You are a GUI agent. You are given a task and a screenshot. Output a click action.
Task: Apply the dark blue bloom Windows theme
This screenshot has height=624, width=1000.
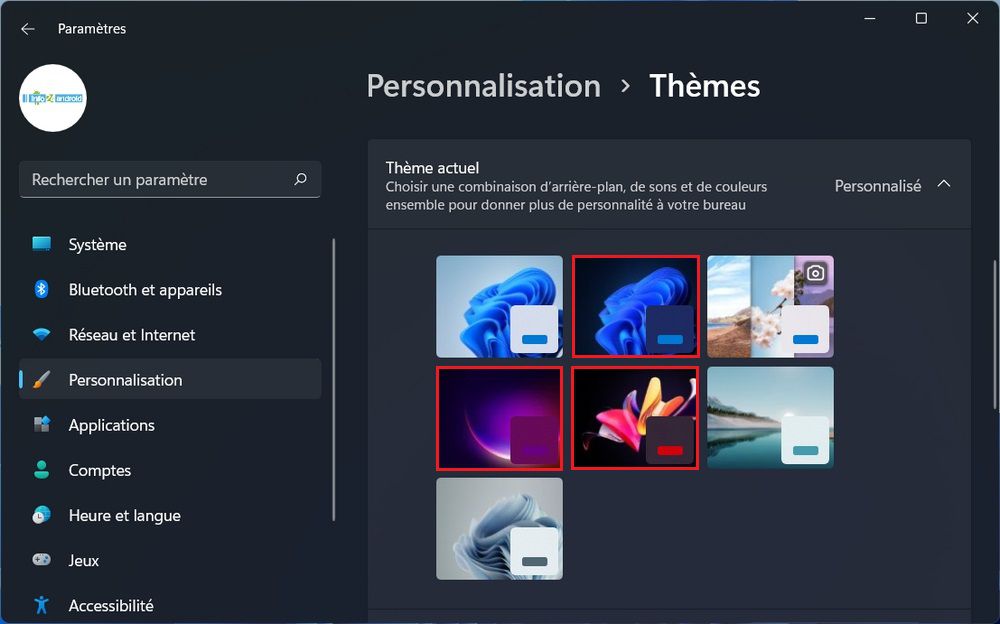[635, 306]
